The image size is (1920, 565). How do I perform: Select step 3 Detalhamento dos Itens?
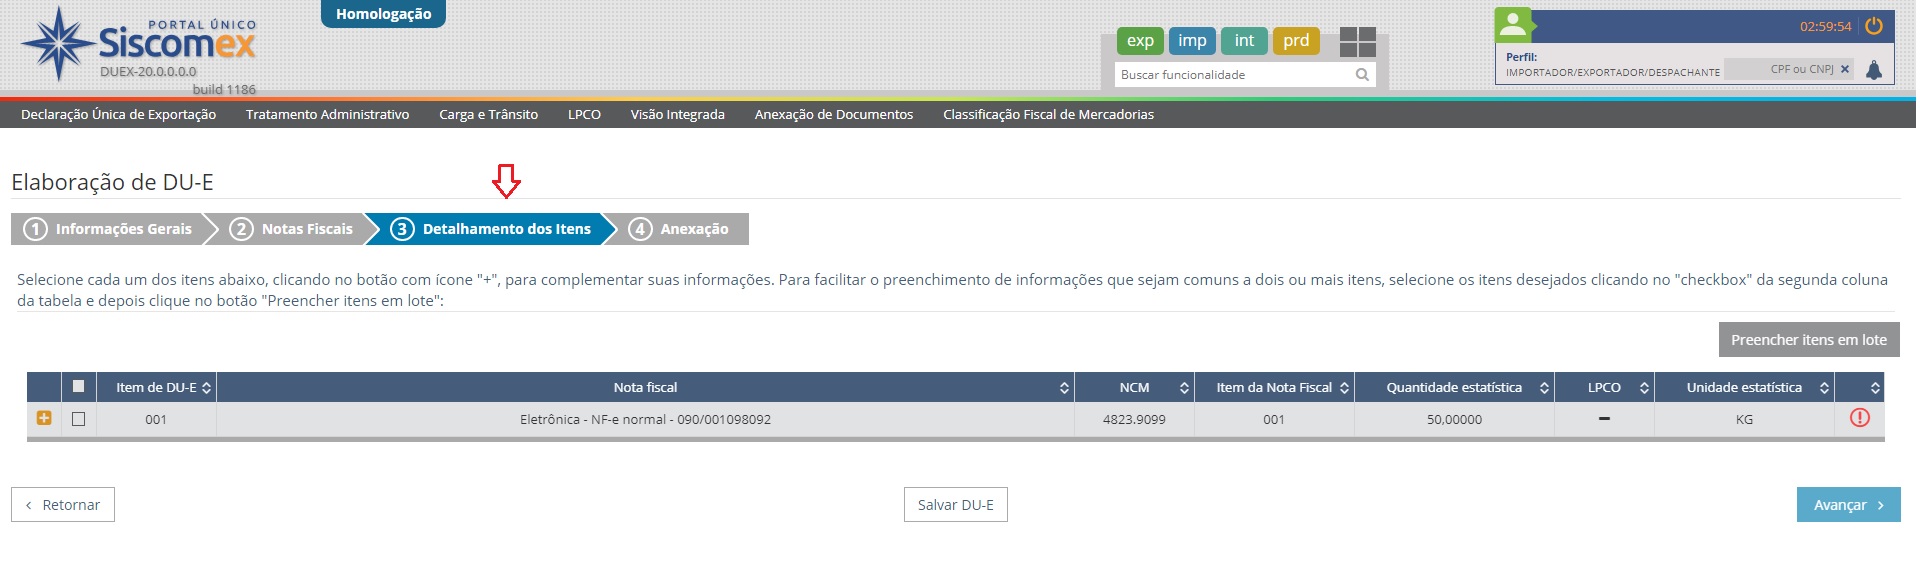pos(491,229)
